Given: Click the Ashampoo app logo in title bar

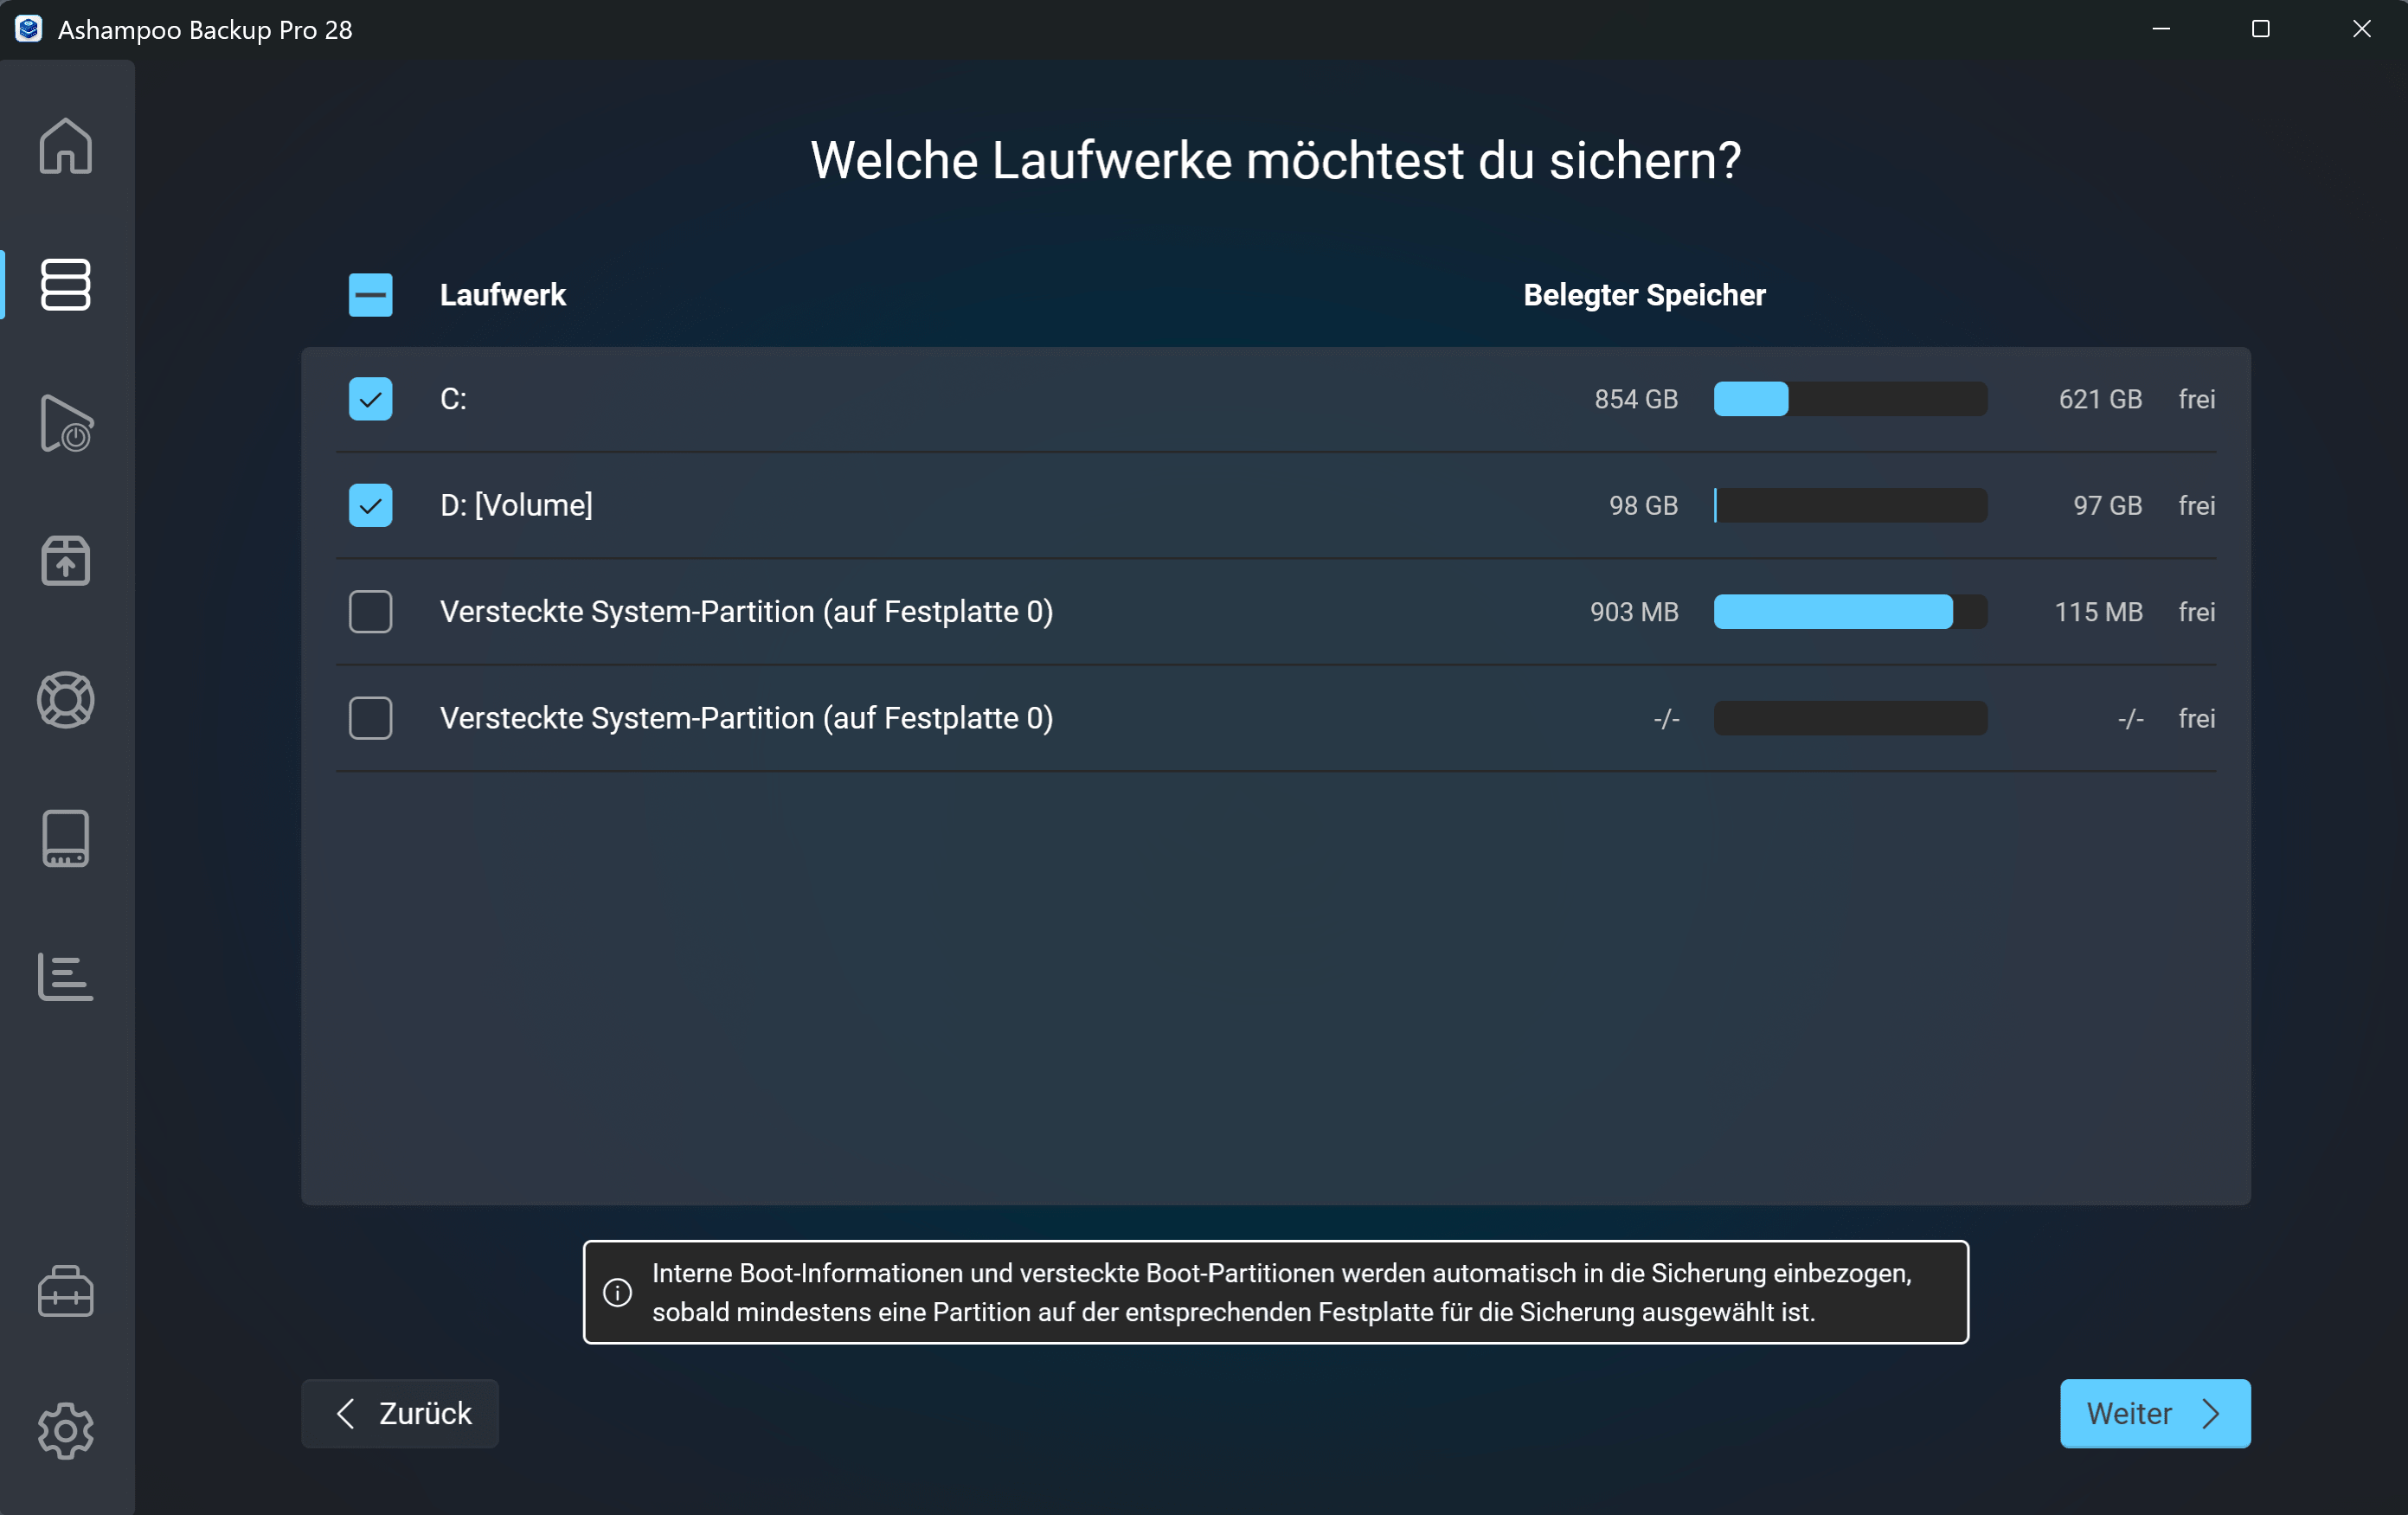Looking at the screenshot, I should coord(28,29).
